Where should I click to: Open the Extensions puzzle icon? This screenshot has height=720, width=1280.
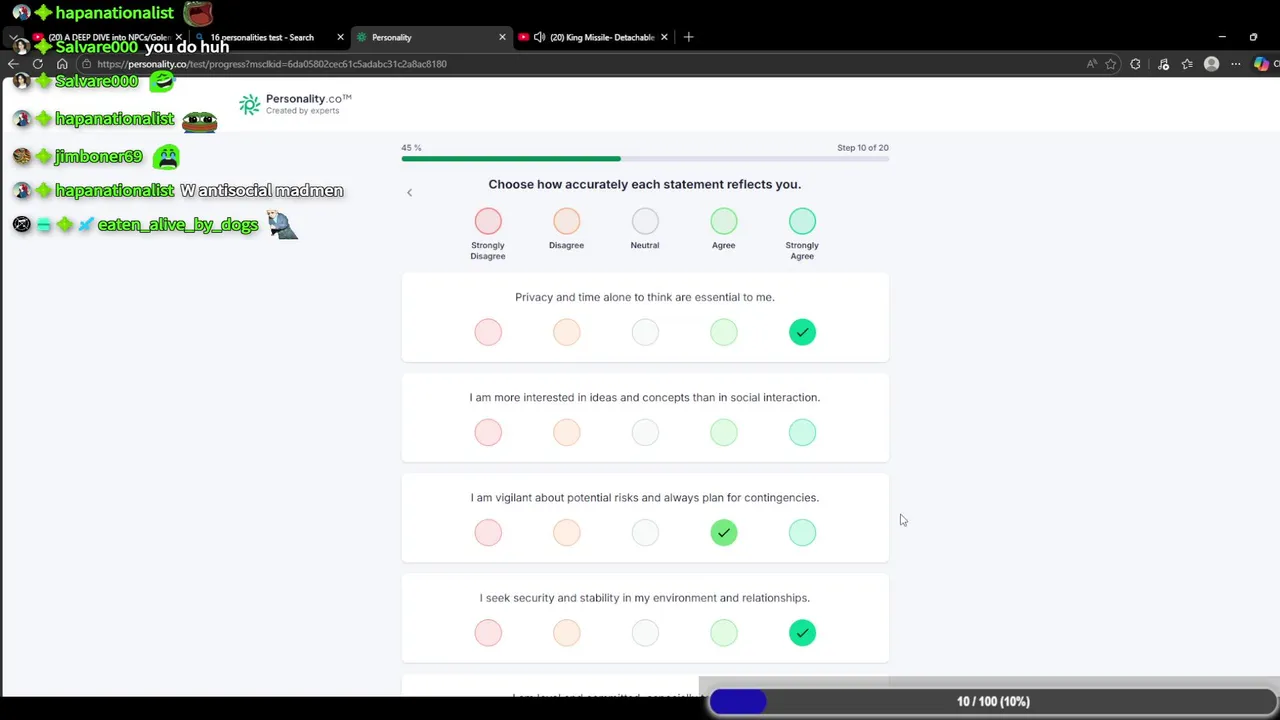coord(1135,64)
